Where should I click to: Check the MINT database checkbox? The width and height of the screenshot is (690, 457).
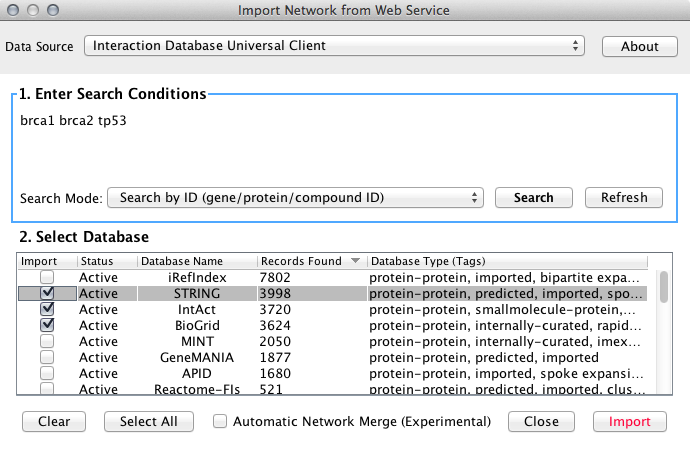47,341
